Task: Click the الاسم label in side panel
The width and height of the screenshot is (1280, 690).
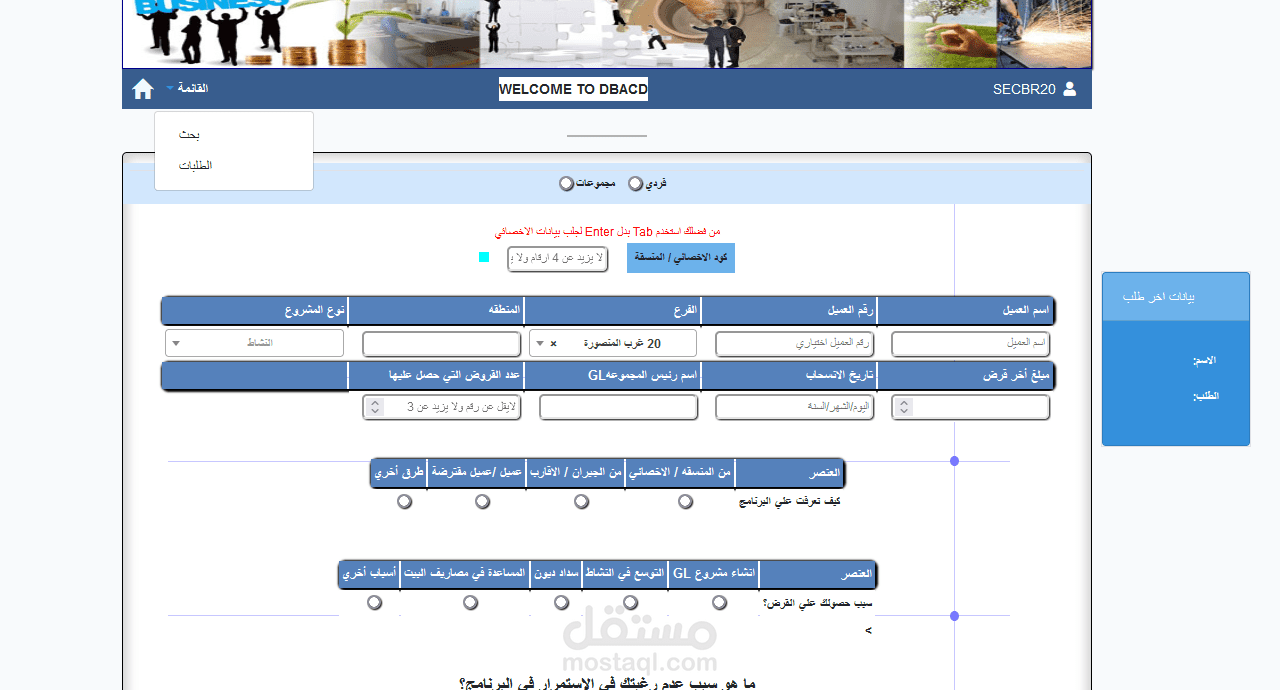Action: 1205,360
